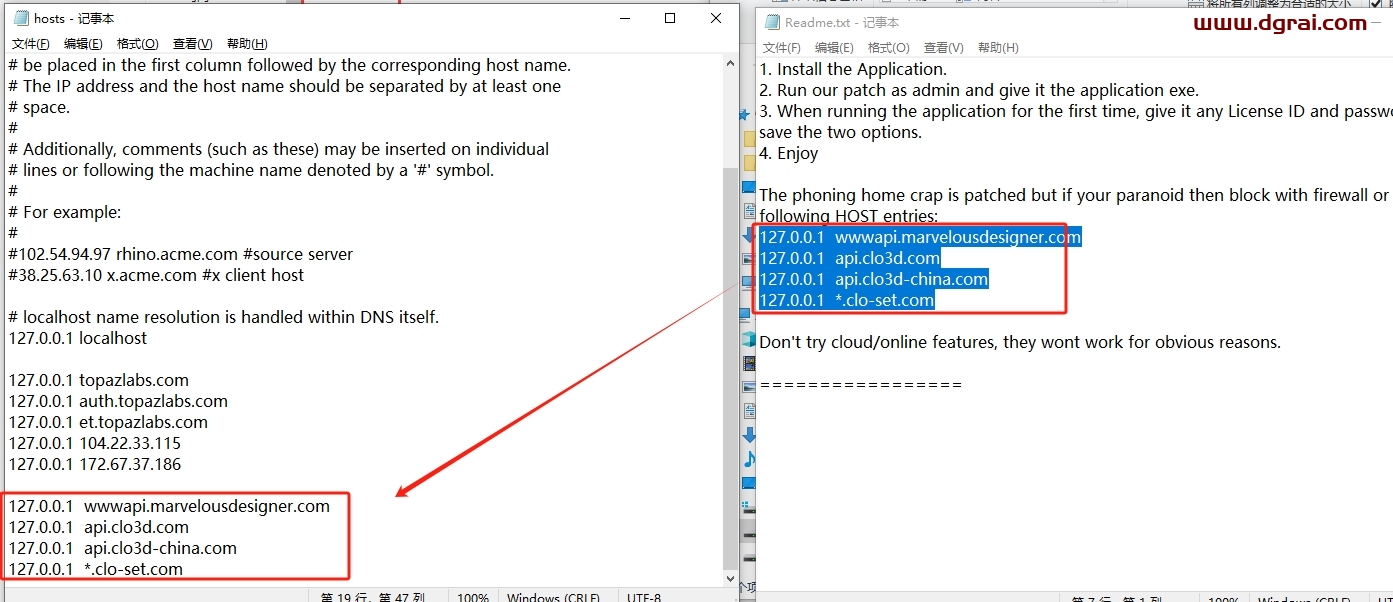The image size is (1393, 602).
Task: Click the "UTF-8" encoding status entry in hosts
Action: (644, 598)
